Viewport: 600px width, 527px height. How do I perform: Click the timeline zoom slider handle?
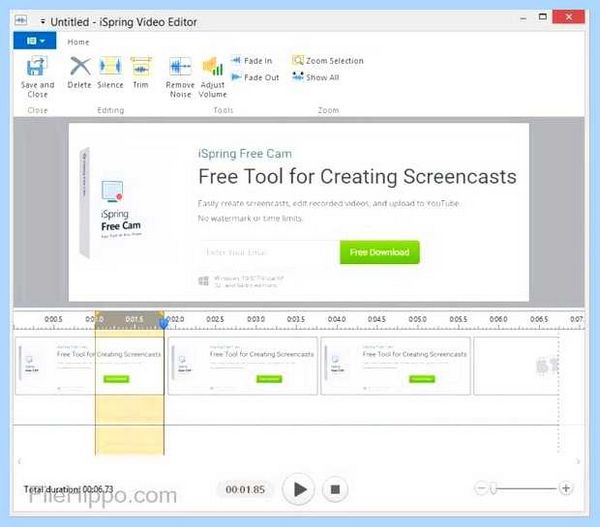(494, 488)
